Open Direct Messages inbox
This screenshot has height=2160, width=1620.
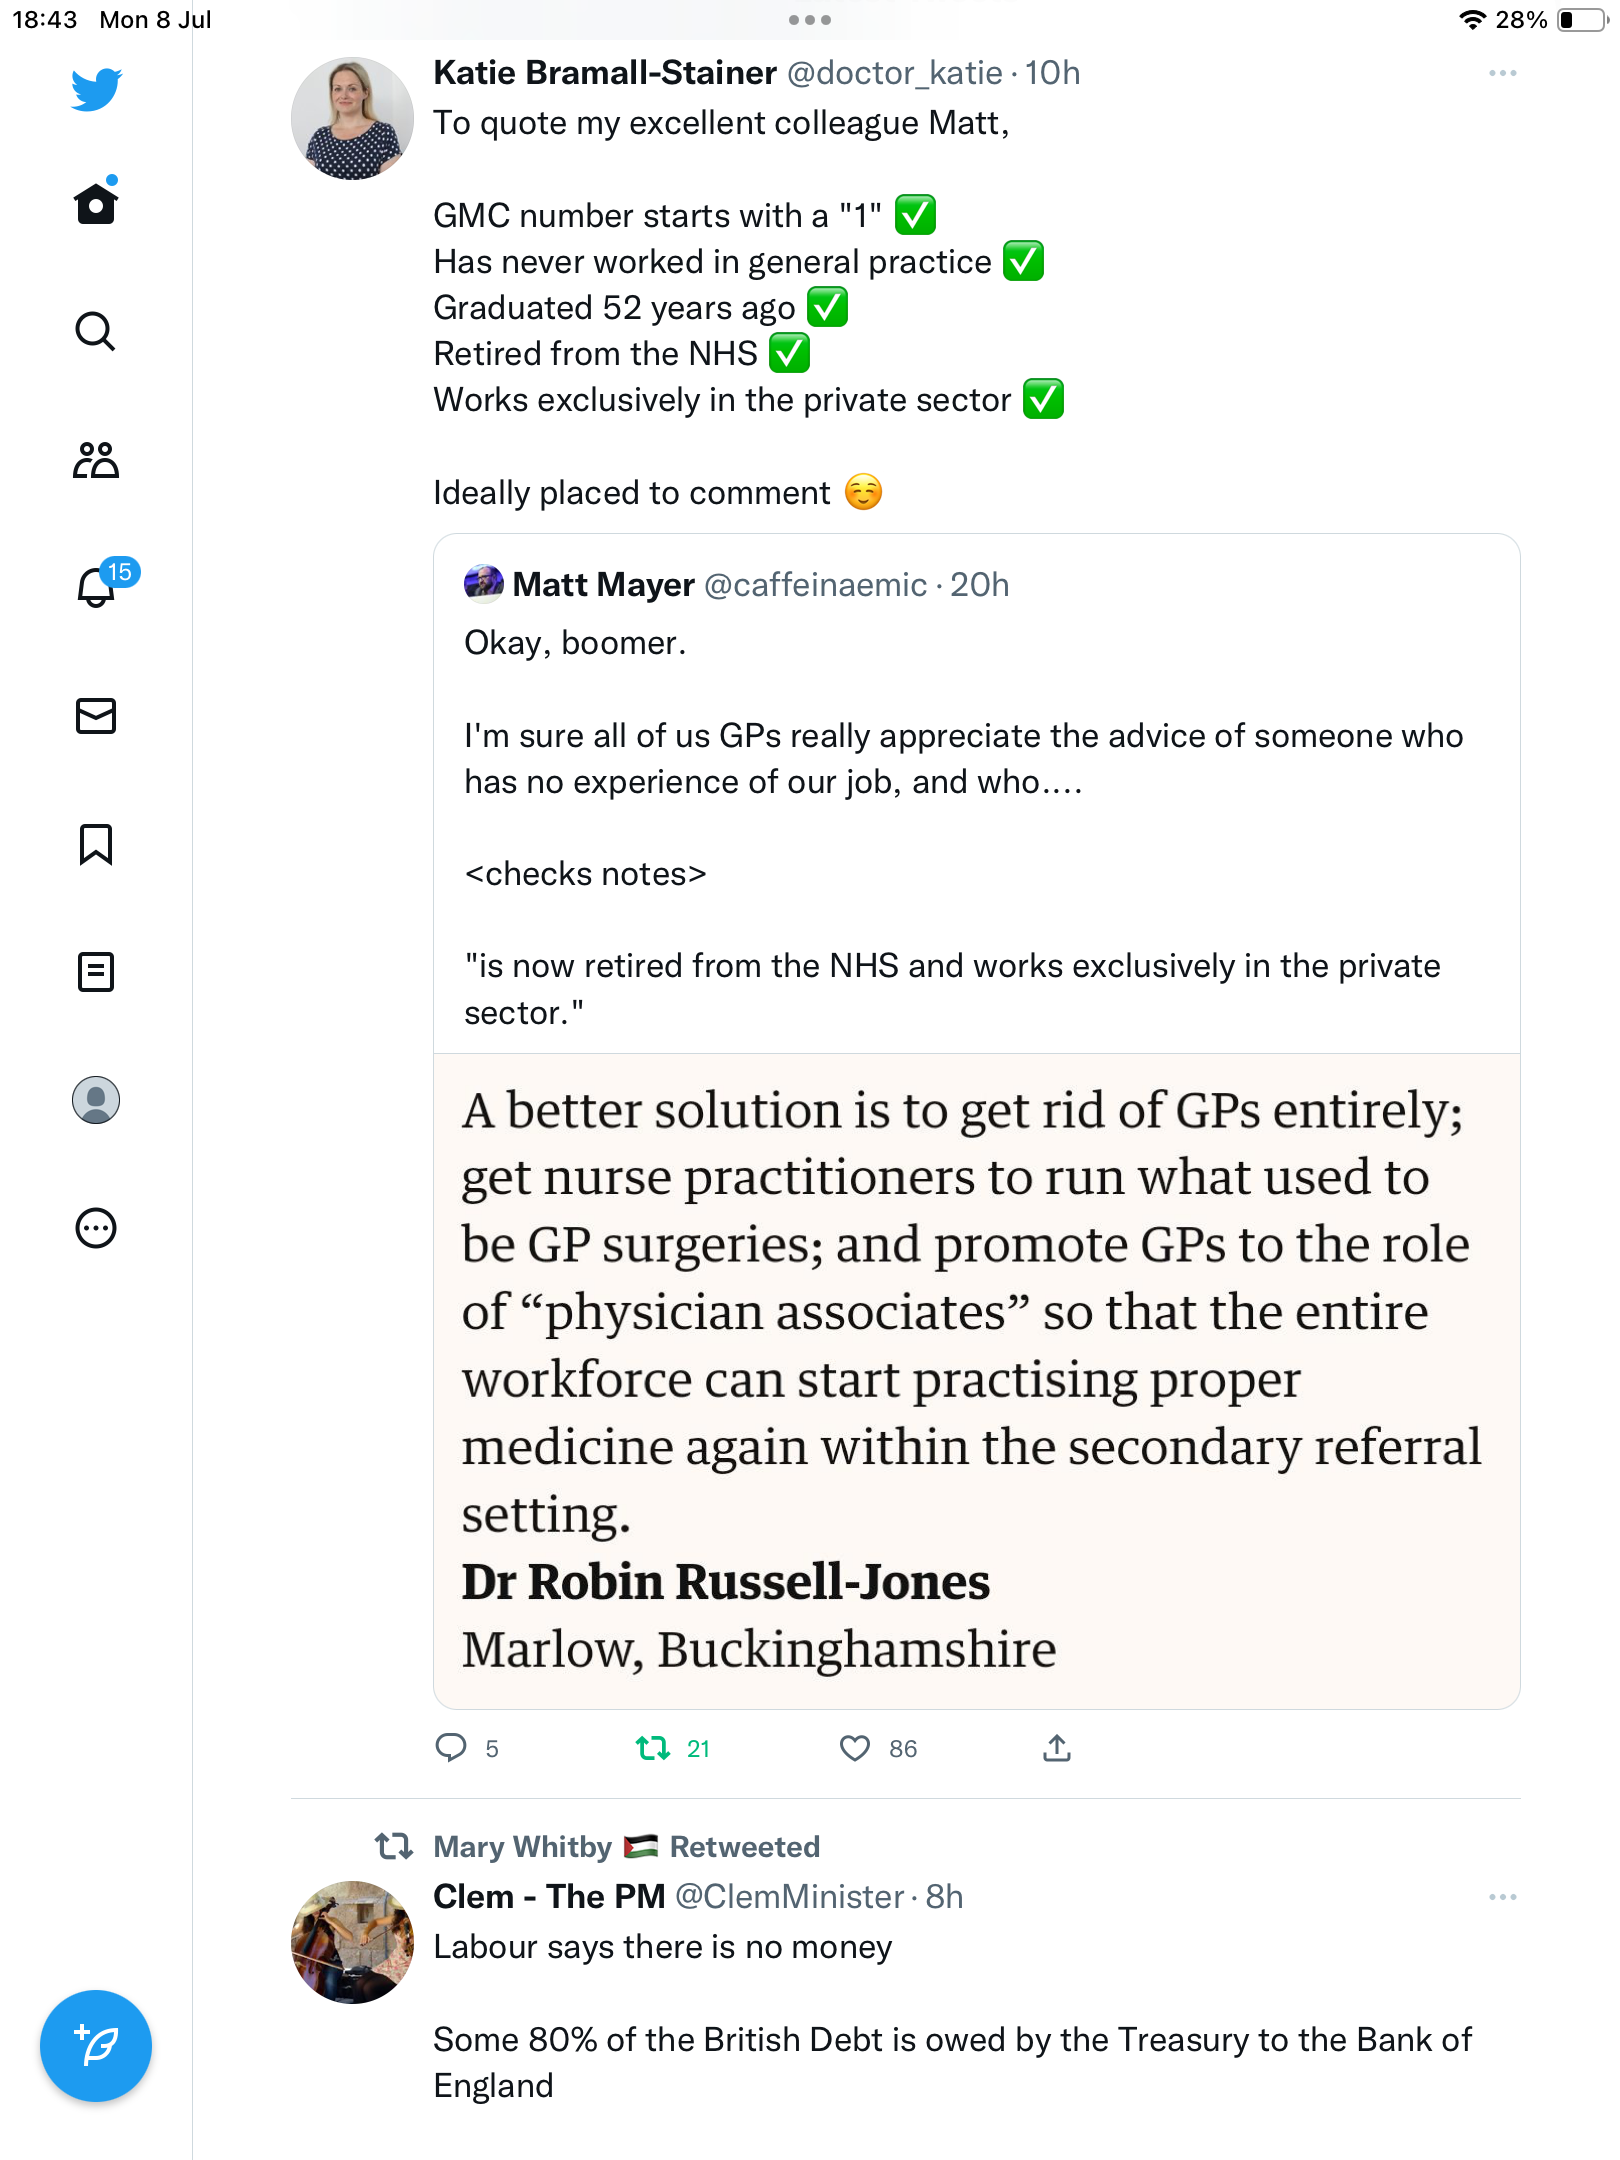coord(96,716)
